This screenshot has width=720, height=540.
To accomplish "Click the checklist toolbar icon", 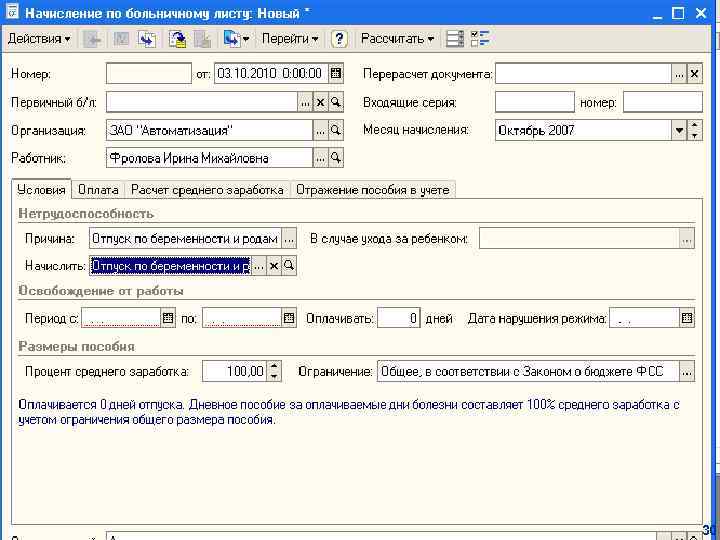I will click(x=481, y=39).
